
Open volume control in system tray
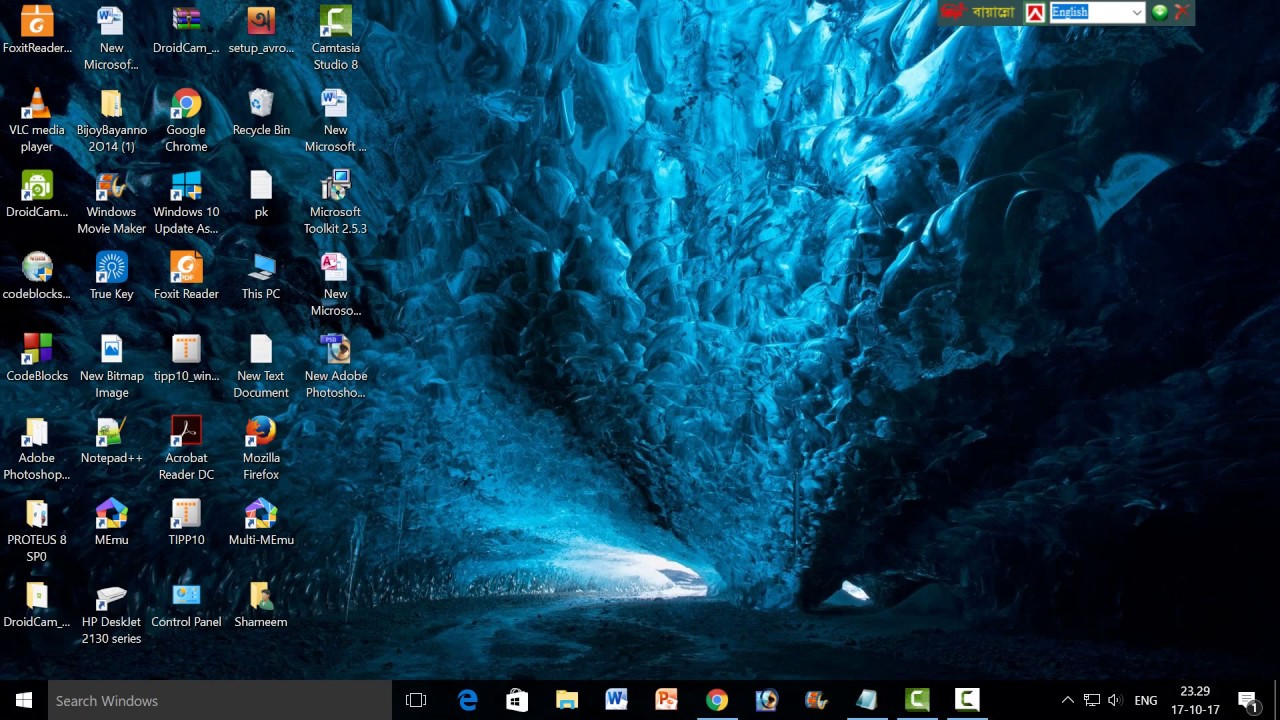pyautogui.click(x=1115, y=700)
